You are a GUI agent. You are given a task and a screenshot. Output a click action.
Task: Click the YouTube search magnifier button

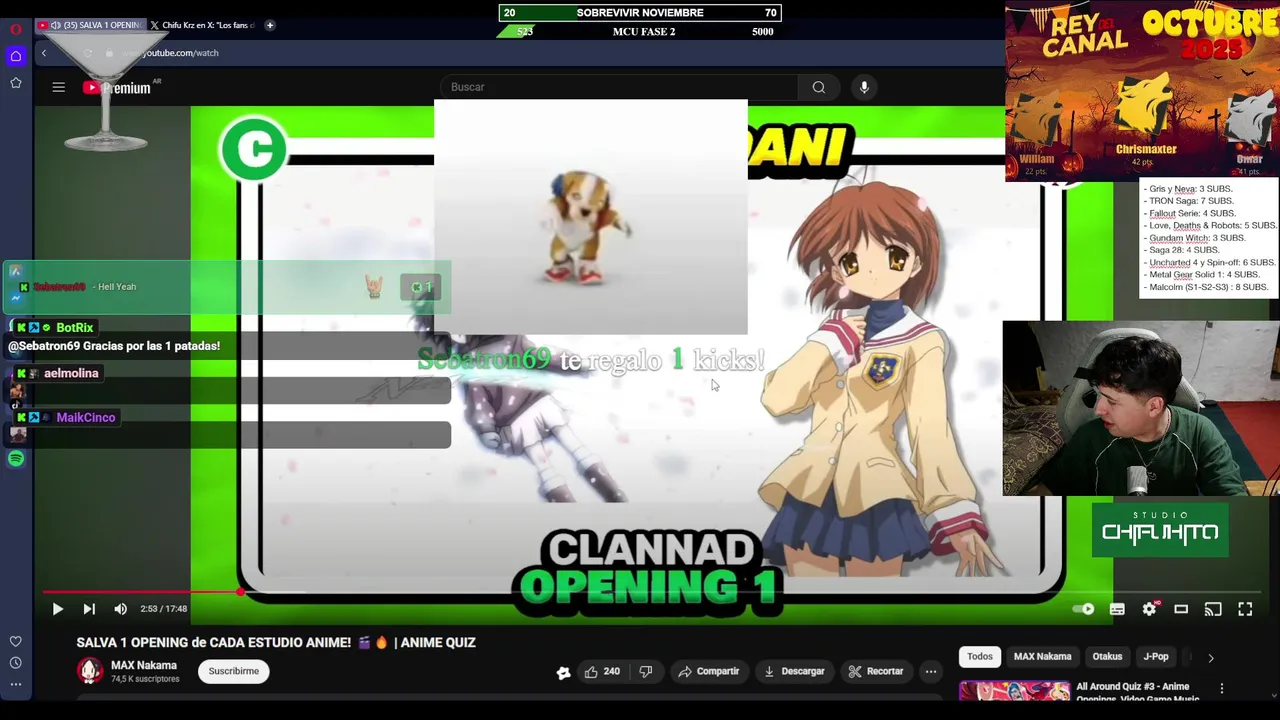point(819,87)
